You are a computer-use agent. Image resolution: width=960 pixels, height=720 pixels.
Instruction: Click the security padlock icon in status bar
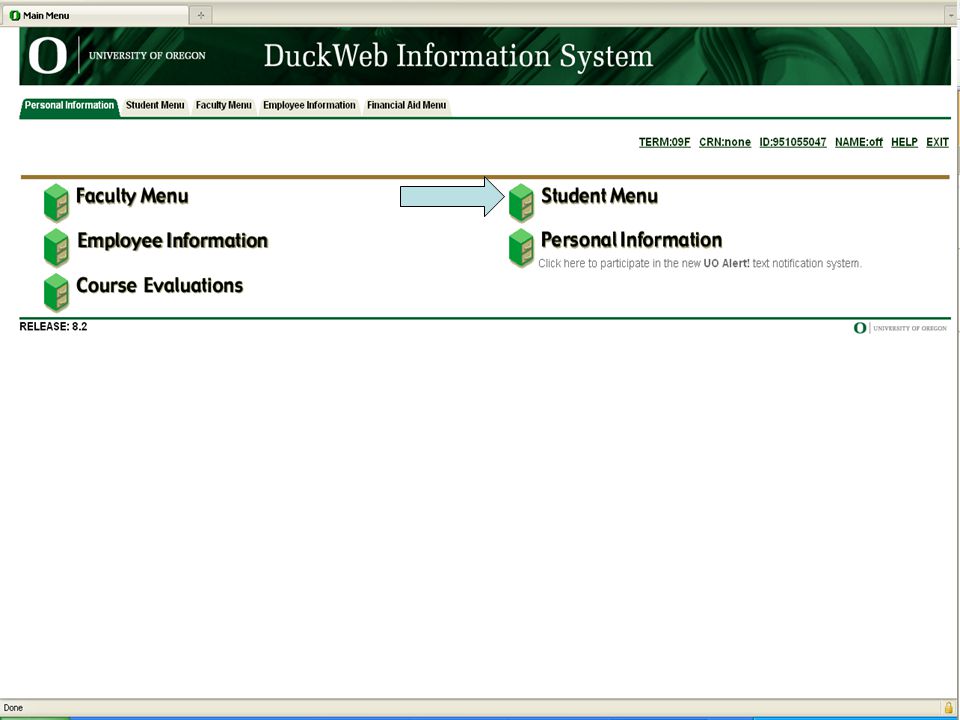tap(948, 708)
